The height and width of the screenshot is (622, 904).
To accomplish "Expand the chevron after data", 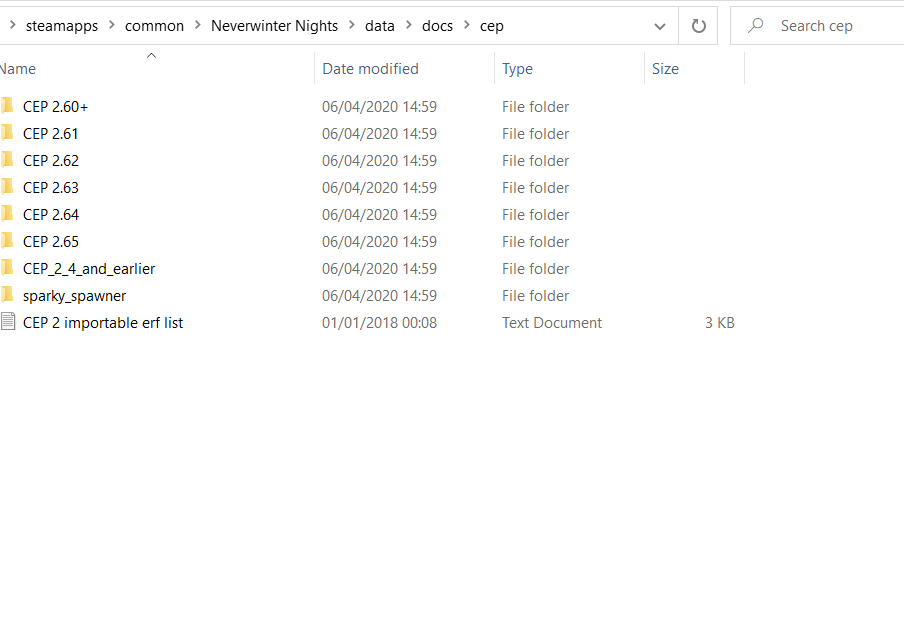I will tap(409, 25).
